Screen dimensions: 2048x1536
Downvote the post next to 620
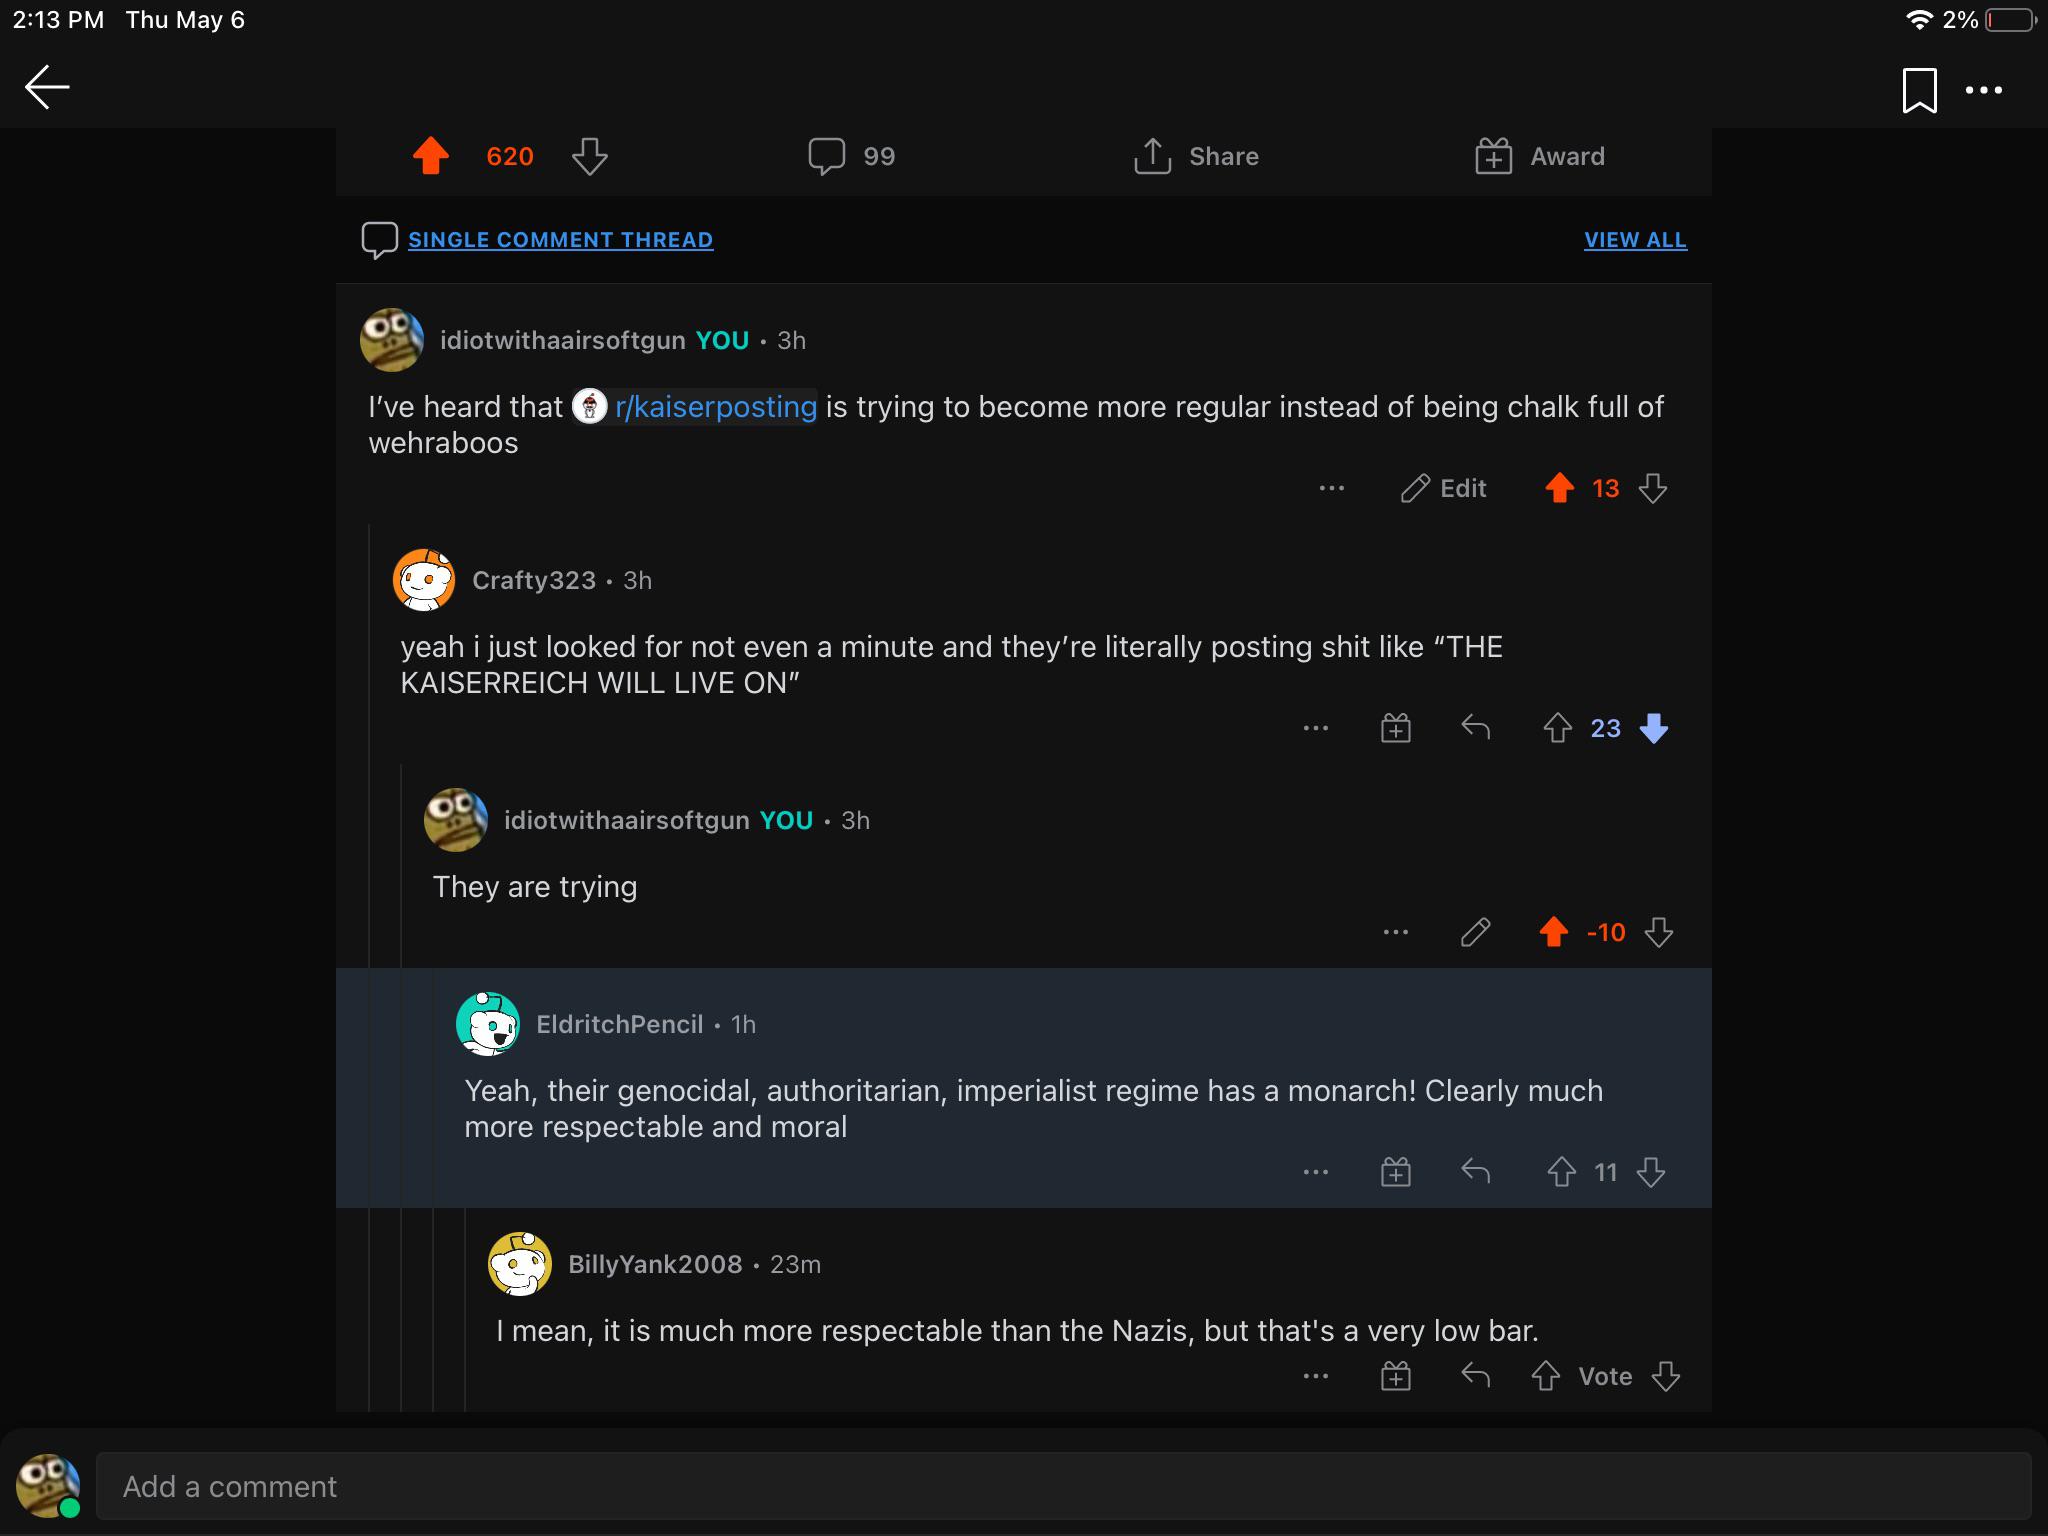point(590,156)
